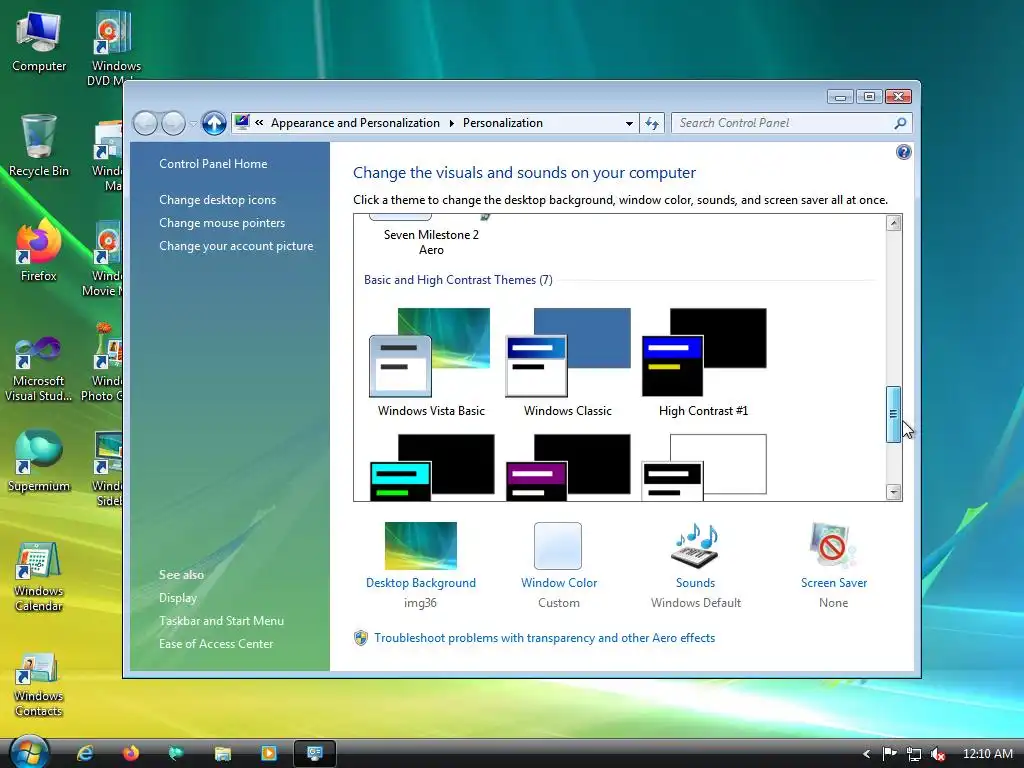The width and height of the screenshot is (1024, 768).
Task: Click the control panel icon in address bar
Action: pos(242,122)
